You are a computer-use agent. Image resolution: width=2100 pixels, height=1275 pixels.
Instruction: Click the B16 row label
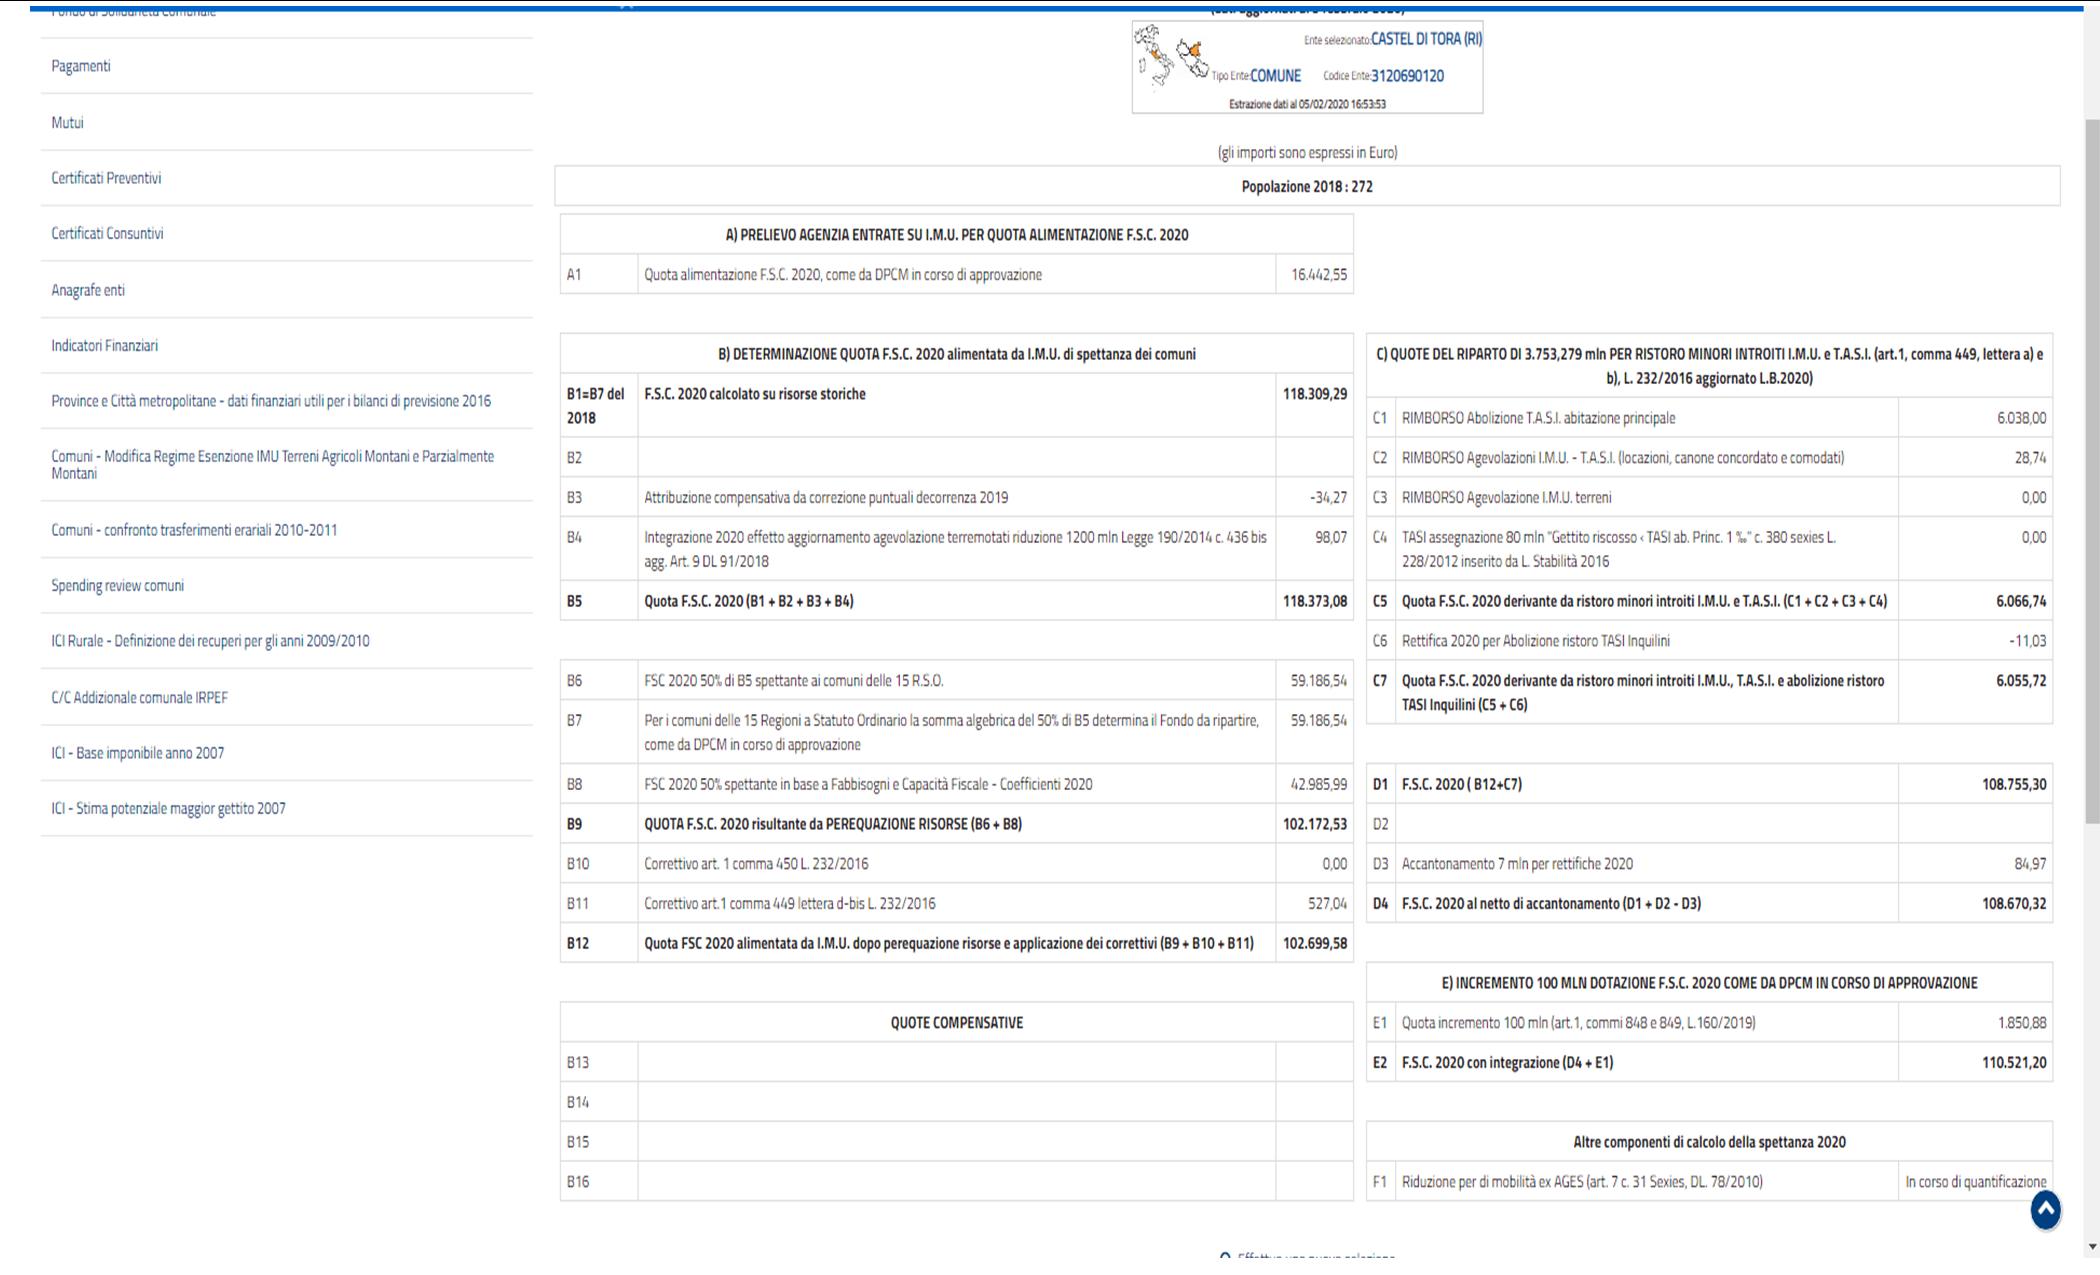578,1182
